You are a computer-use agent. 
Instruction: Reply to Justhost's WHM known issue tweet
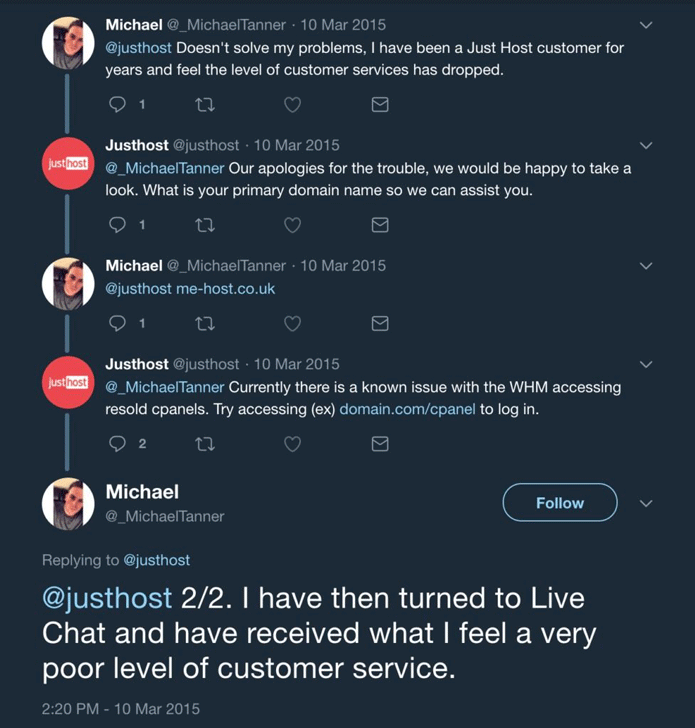[x=117, y=444]
